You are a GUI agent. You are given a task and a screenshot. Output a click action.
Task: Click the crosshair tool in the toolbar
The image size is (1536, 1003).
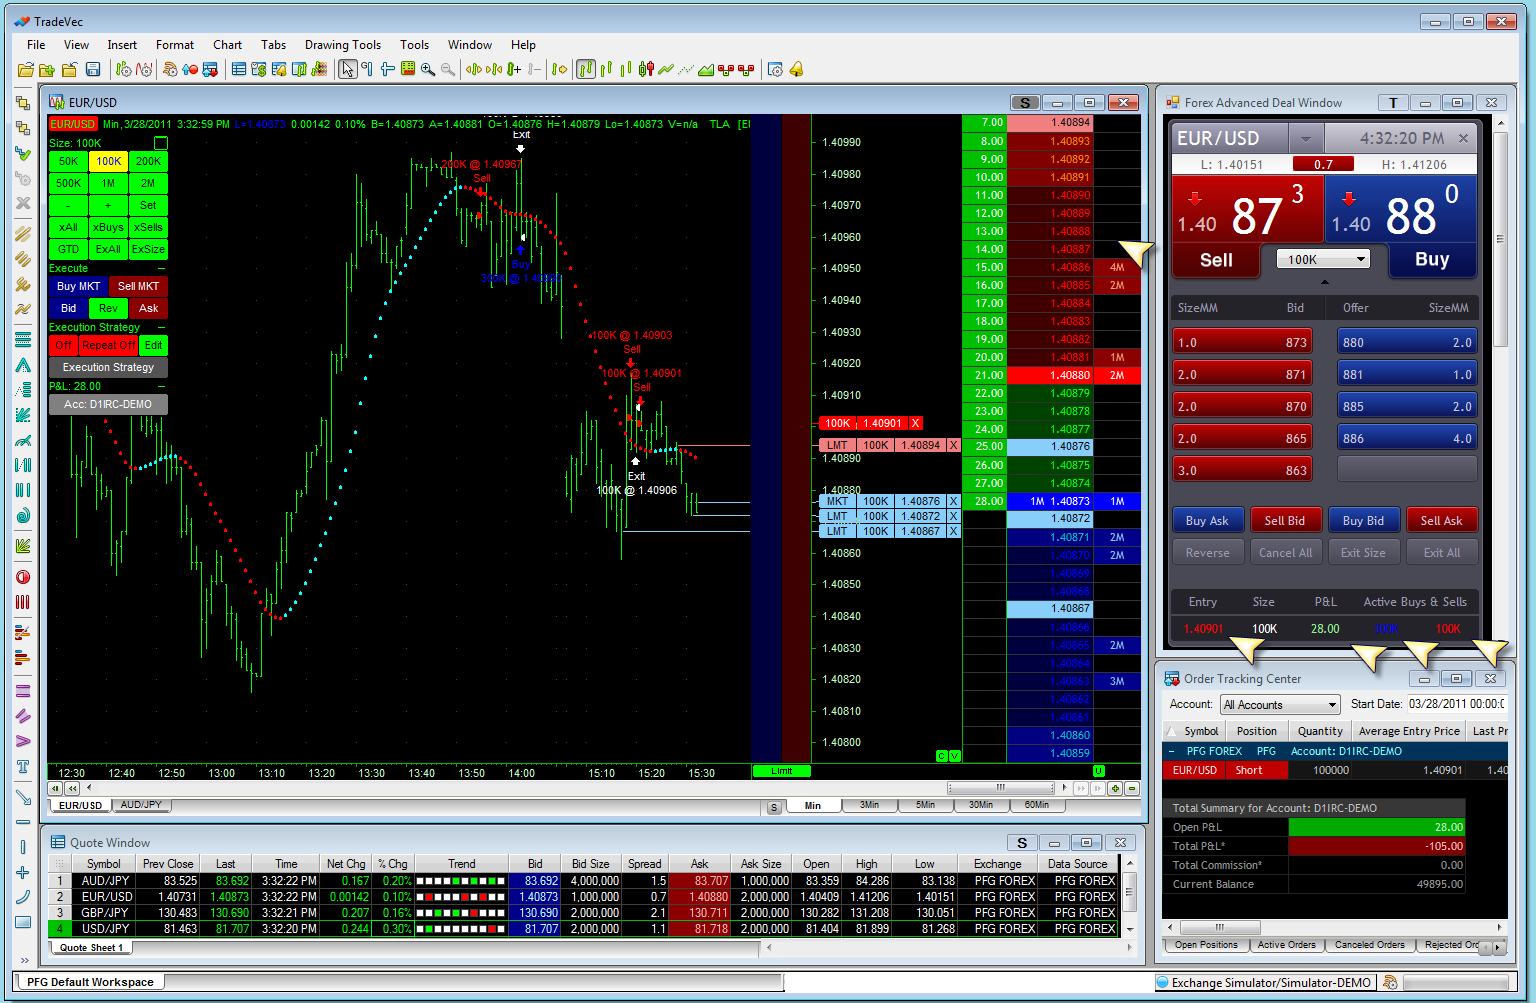click(387, 69)
